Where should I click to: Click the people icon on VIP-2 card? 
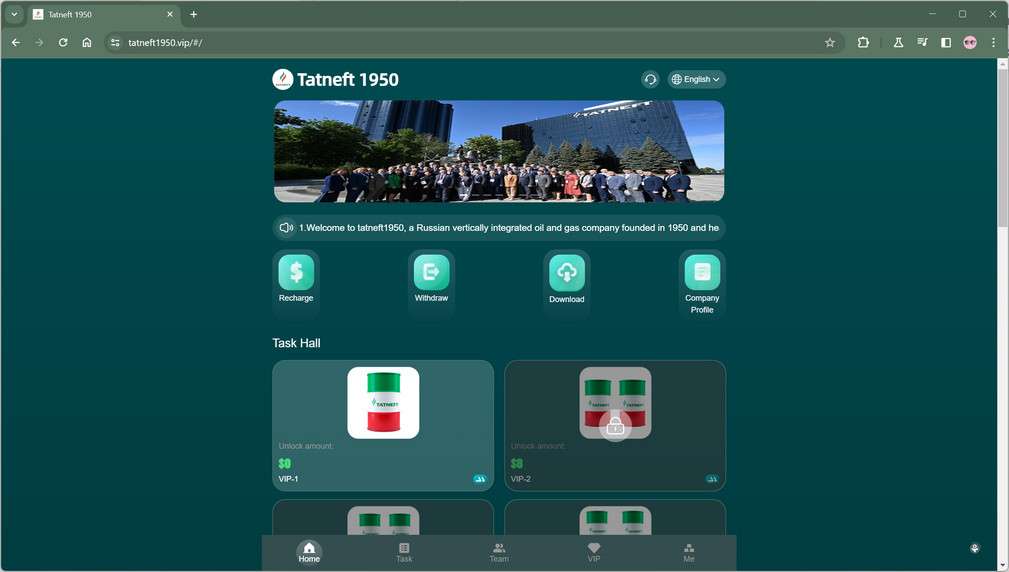712,479
